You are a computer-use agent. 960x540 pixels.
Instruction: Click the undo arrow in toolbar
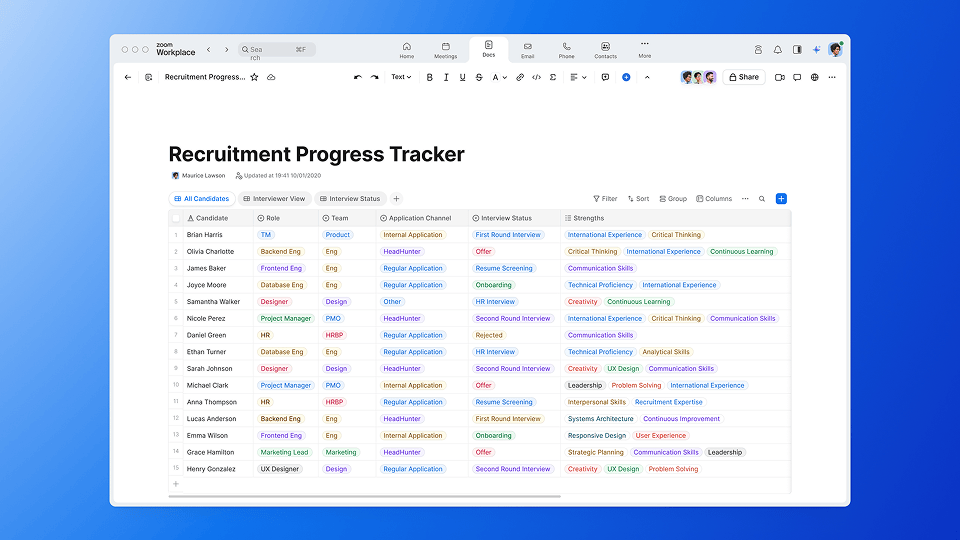coord(358,77)
